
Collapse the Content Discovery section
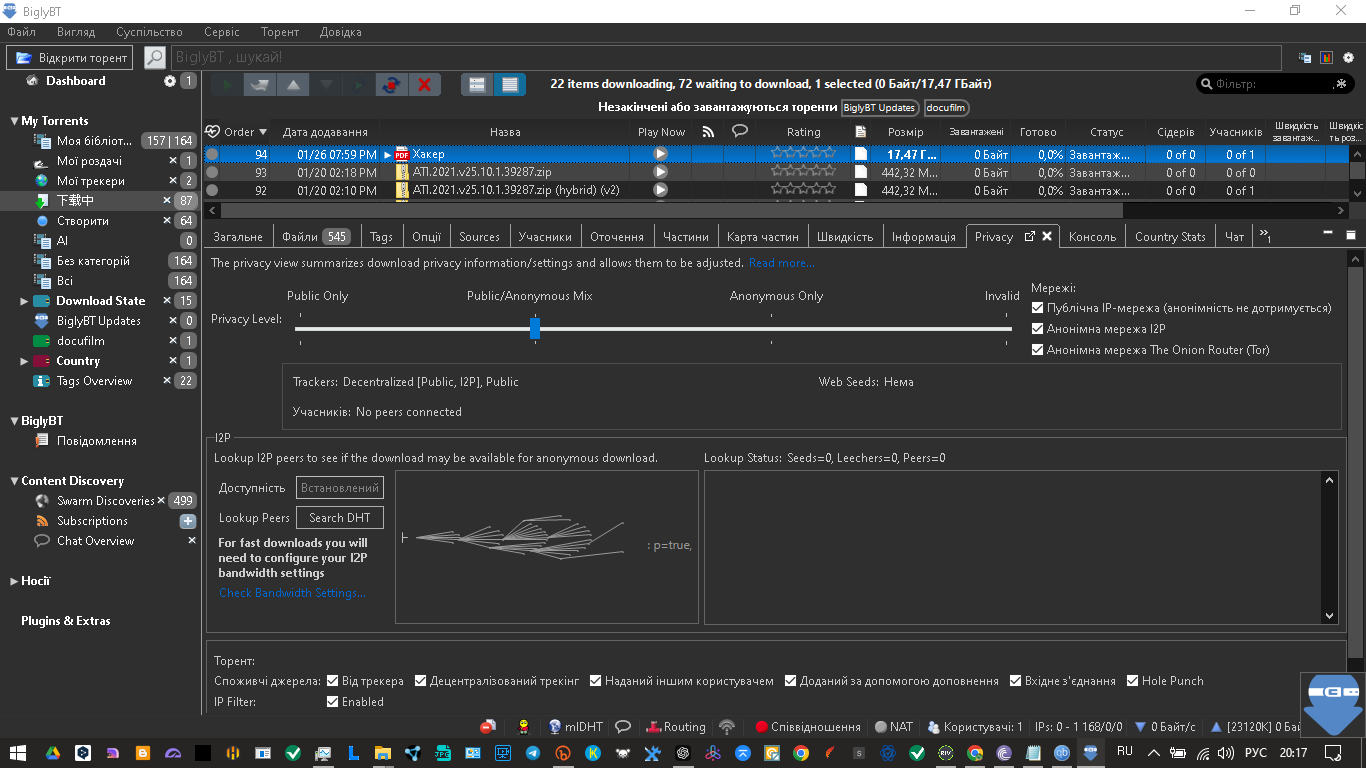[13, 481]
